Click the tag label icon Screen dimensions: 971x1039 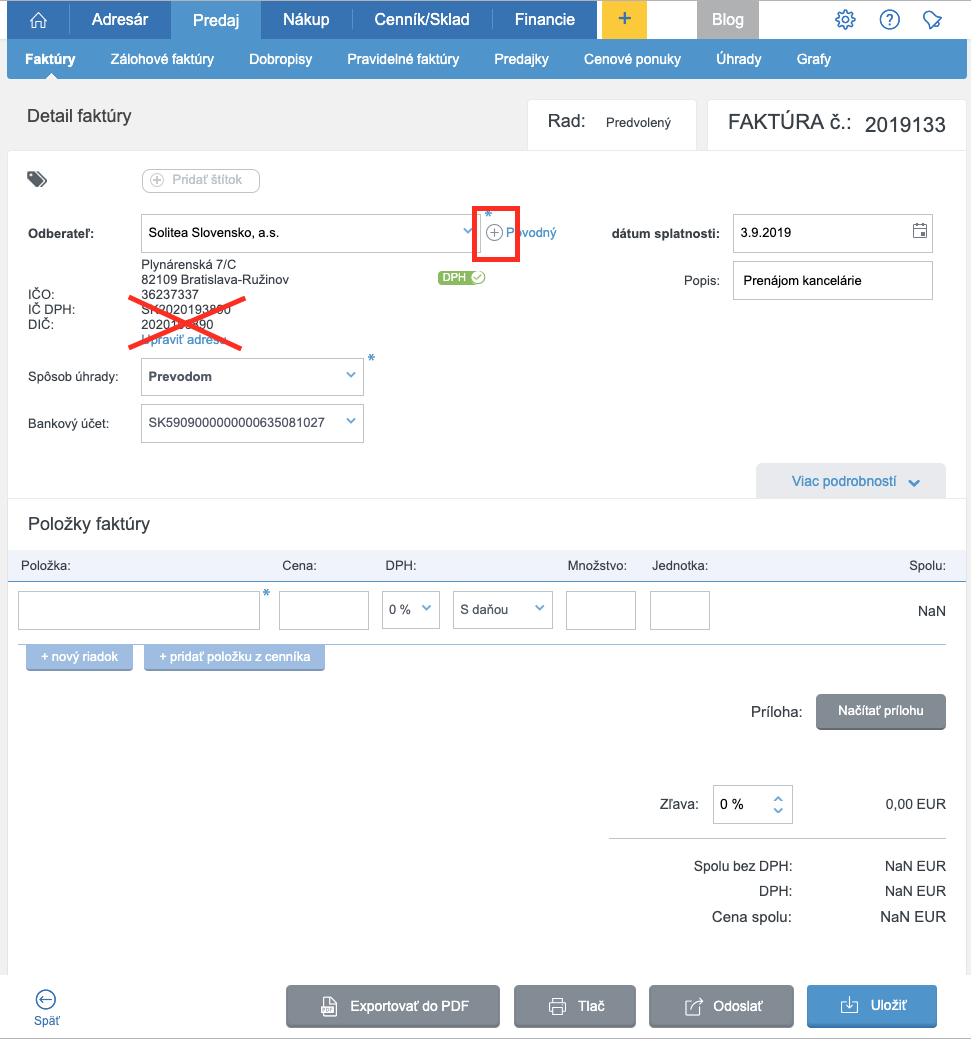37,179
